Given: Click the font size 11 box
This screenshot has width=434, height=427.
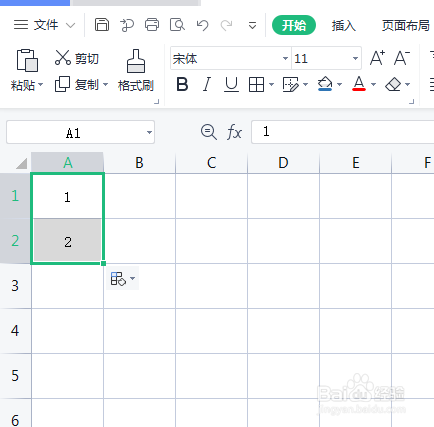Looking at the screenshot, I should click(x=321, y=59).
